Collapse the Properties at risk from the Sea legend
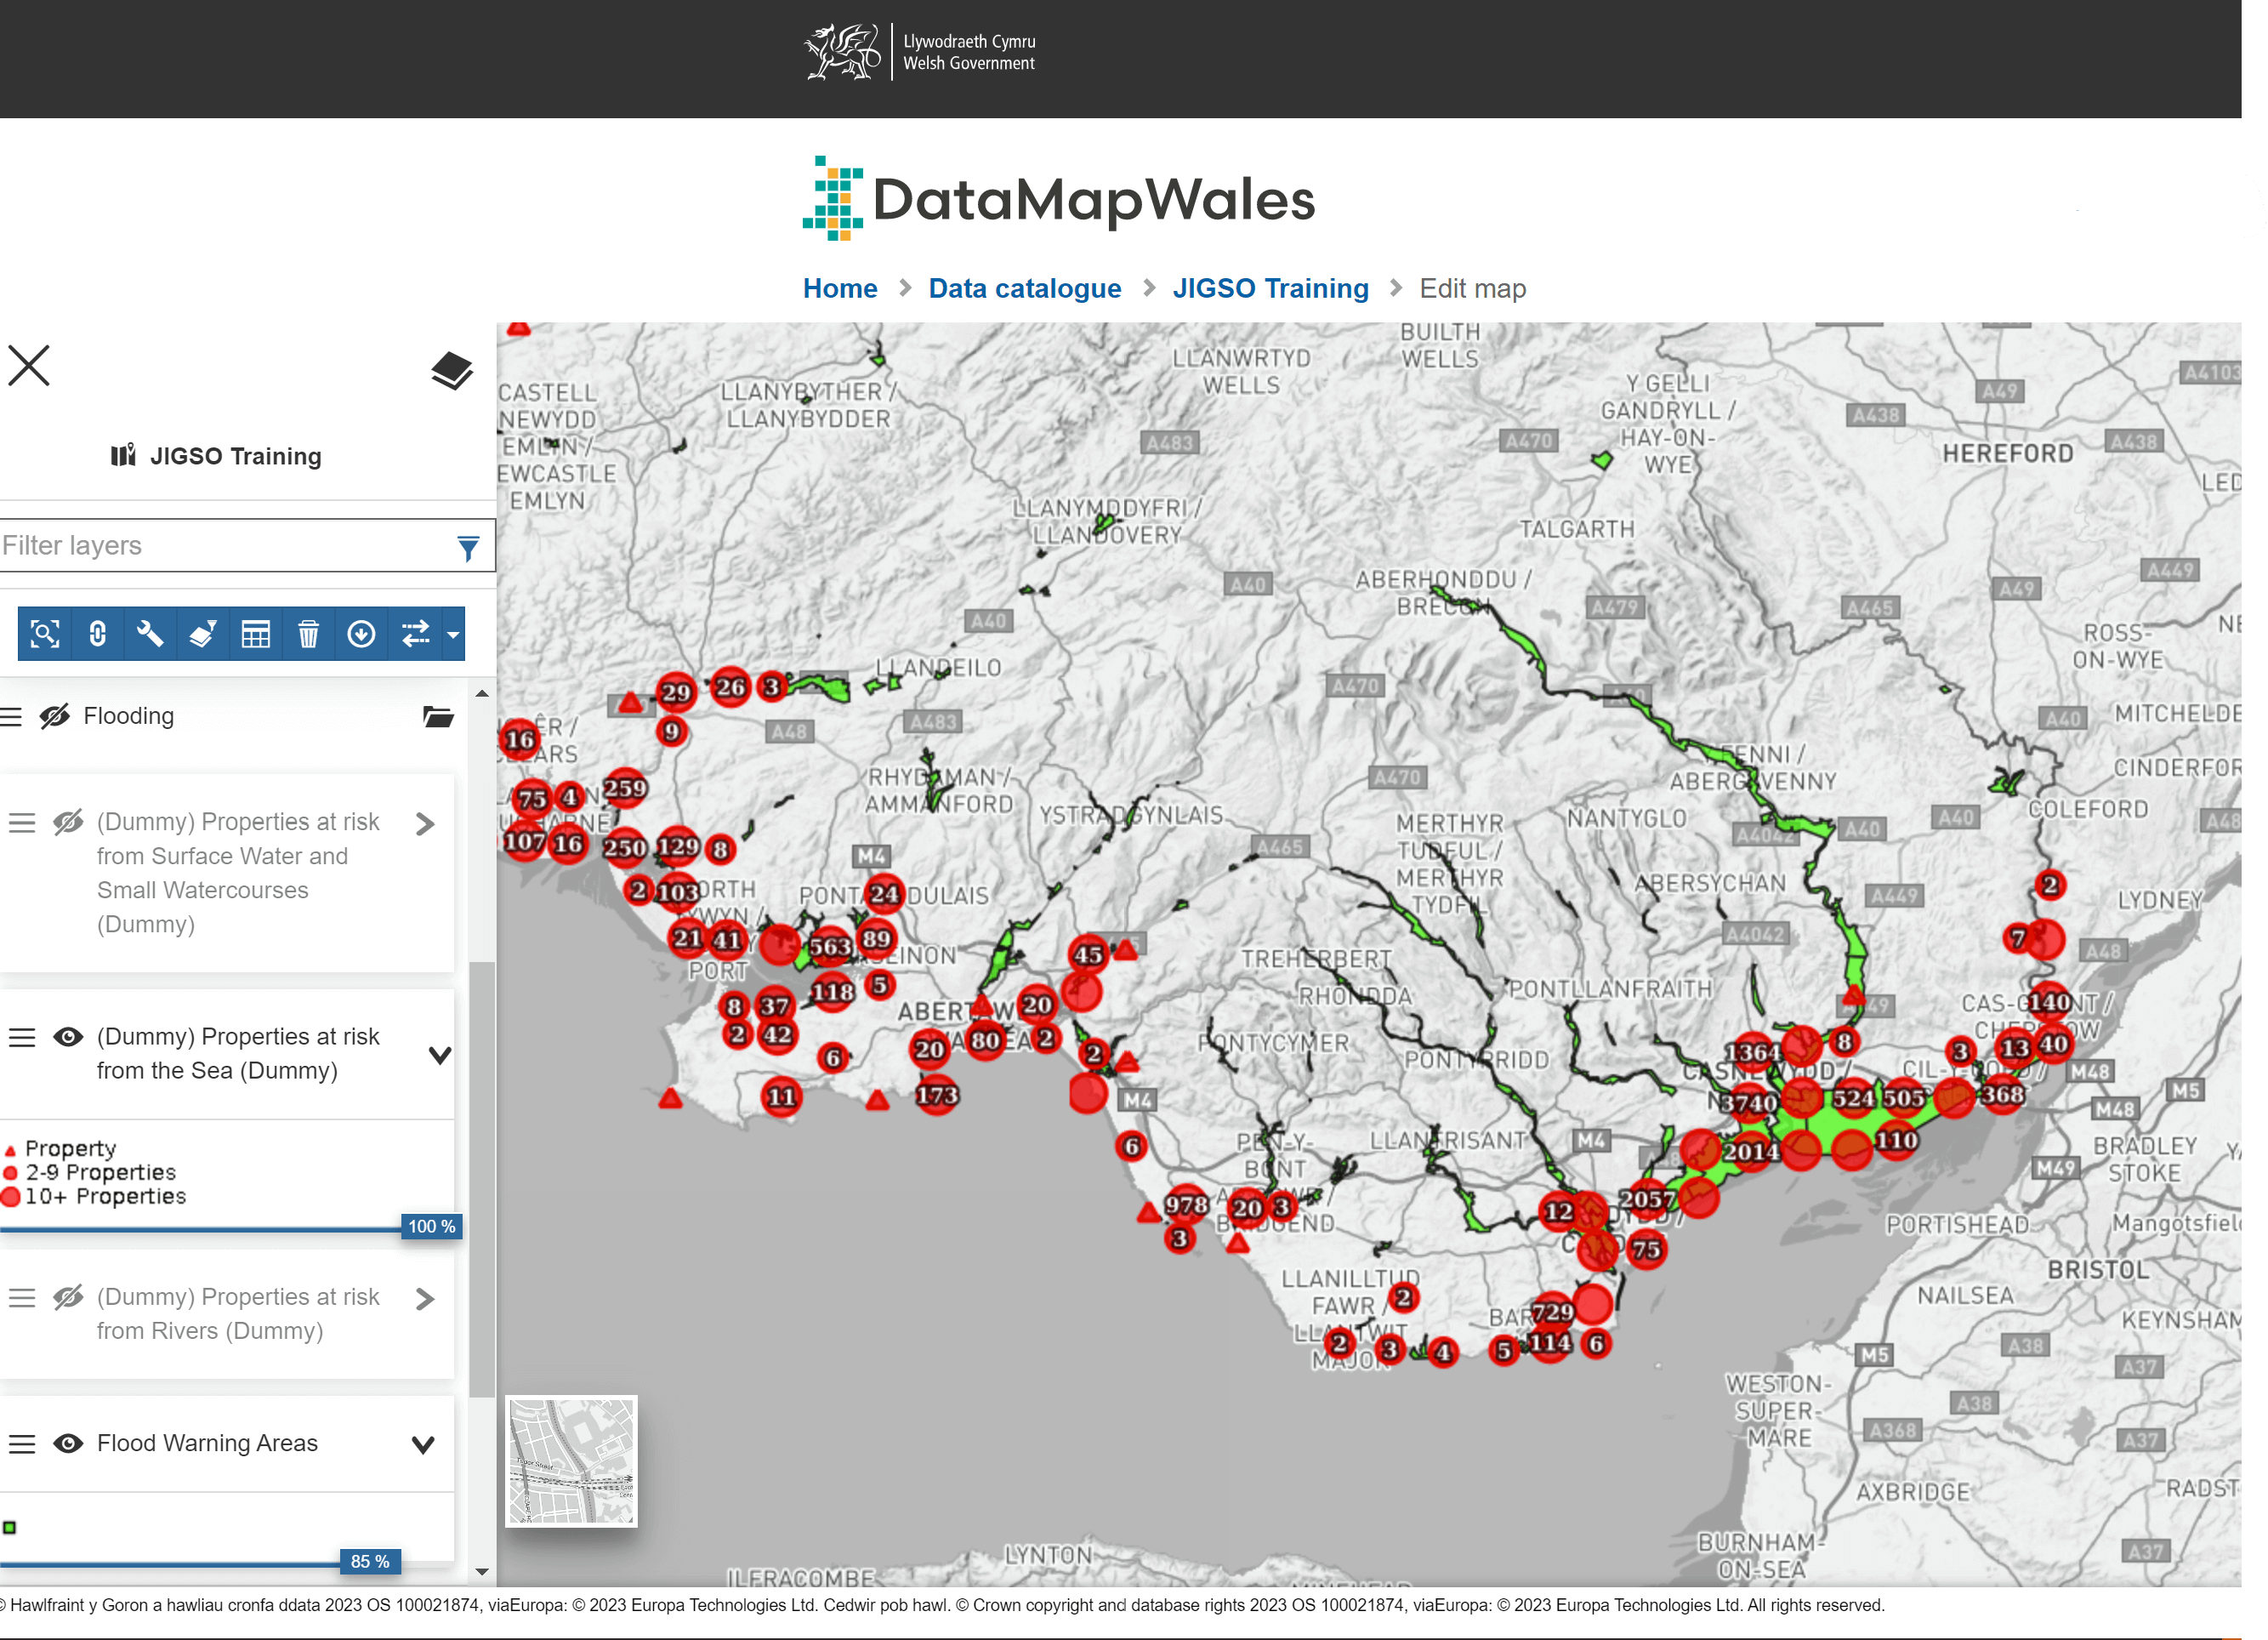The image size is (2268, 1640). pos(440,1054)
